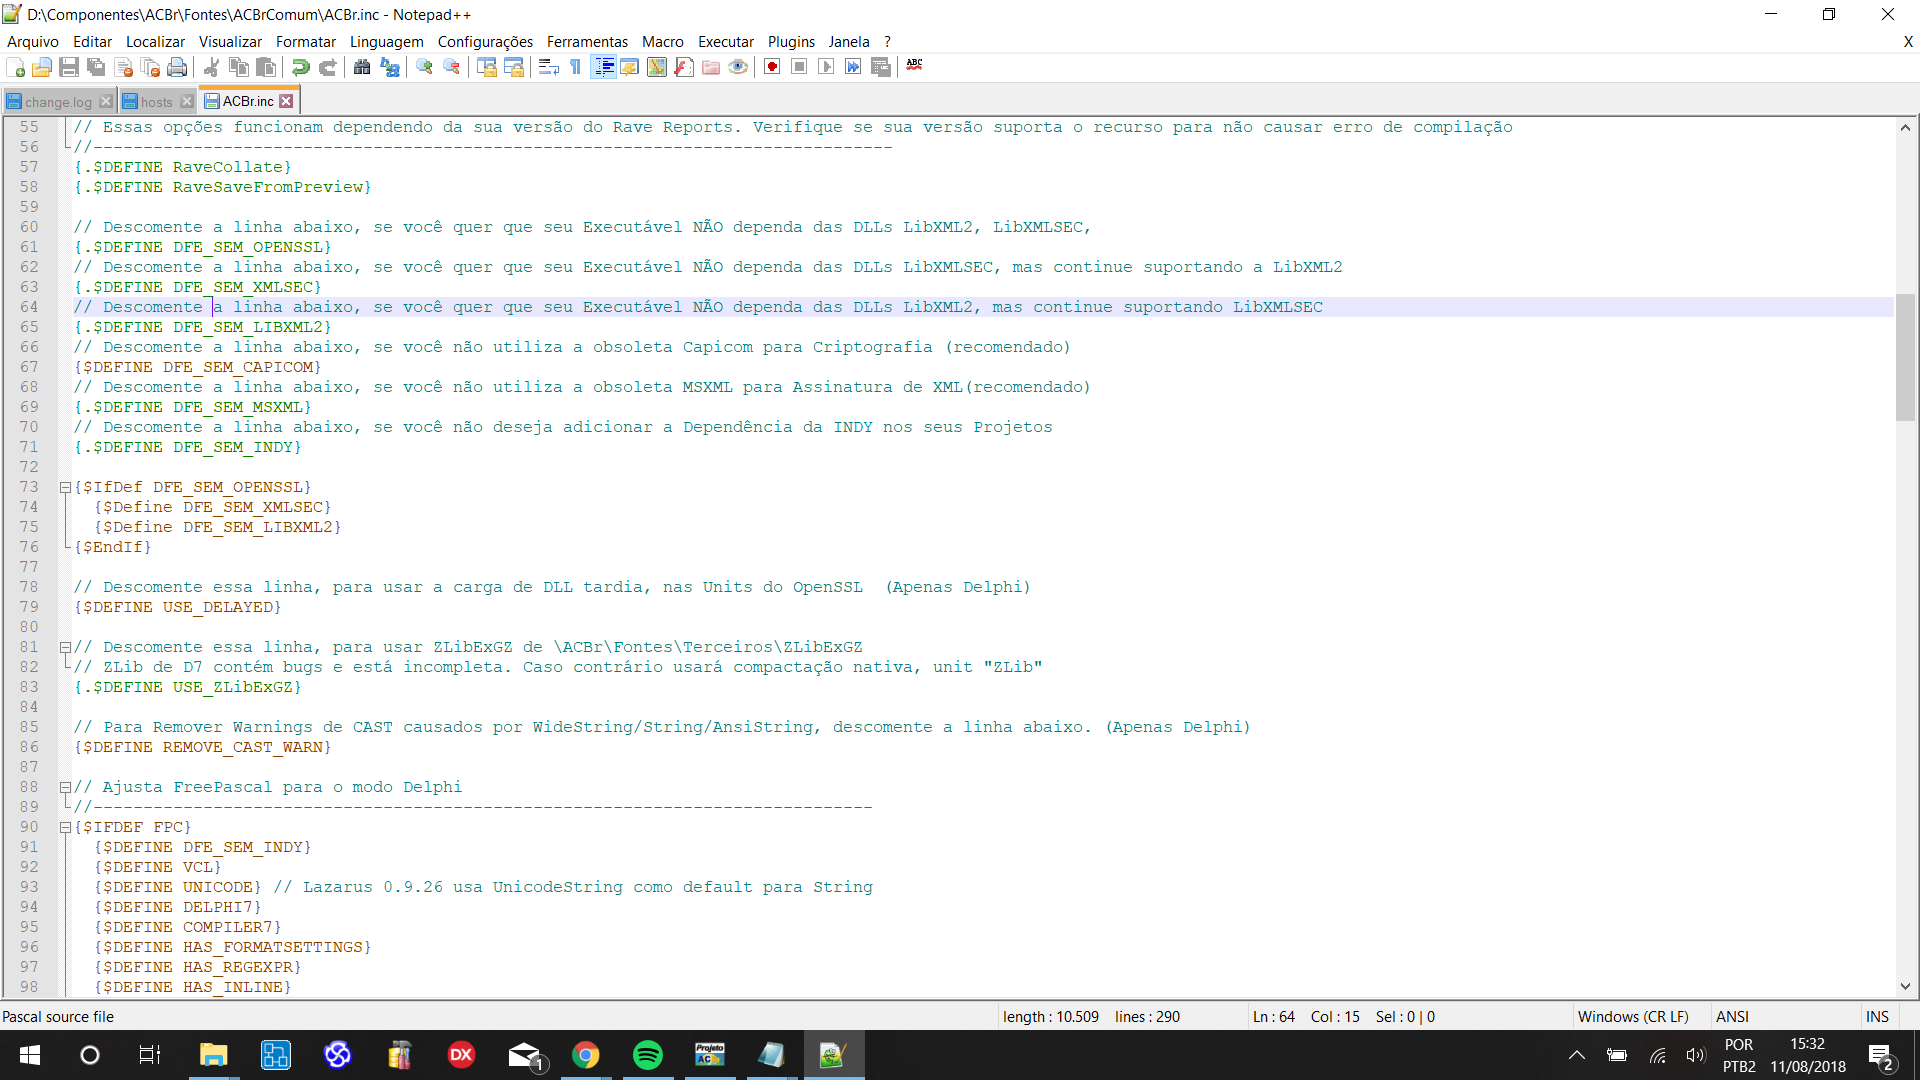The image size is (1920, 1080).
Task: Open the Arquivo menu
Action: pyautogui.click(x=33, y=42)
